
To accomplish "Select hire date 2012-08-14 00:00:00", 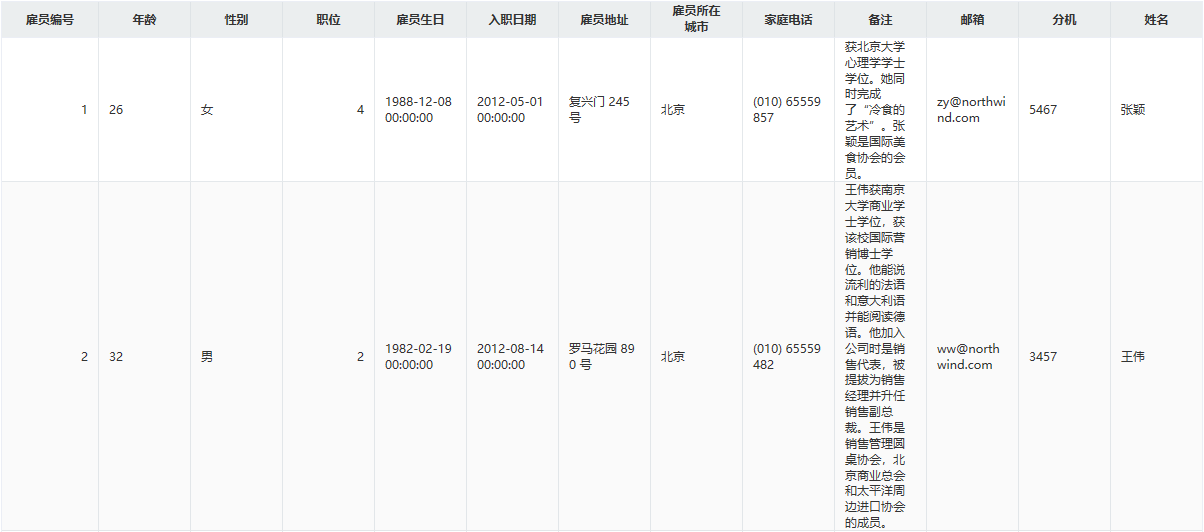I will (x=512, y=356).
